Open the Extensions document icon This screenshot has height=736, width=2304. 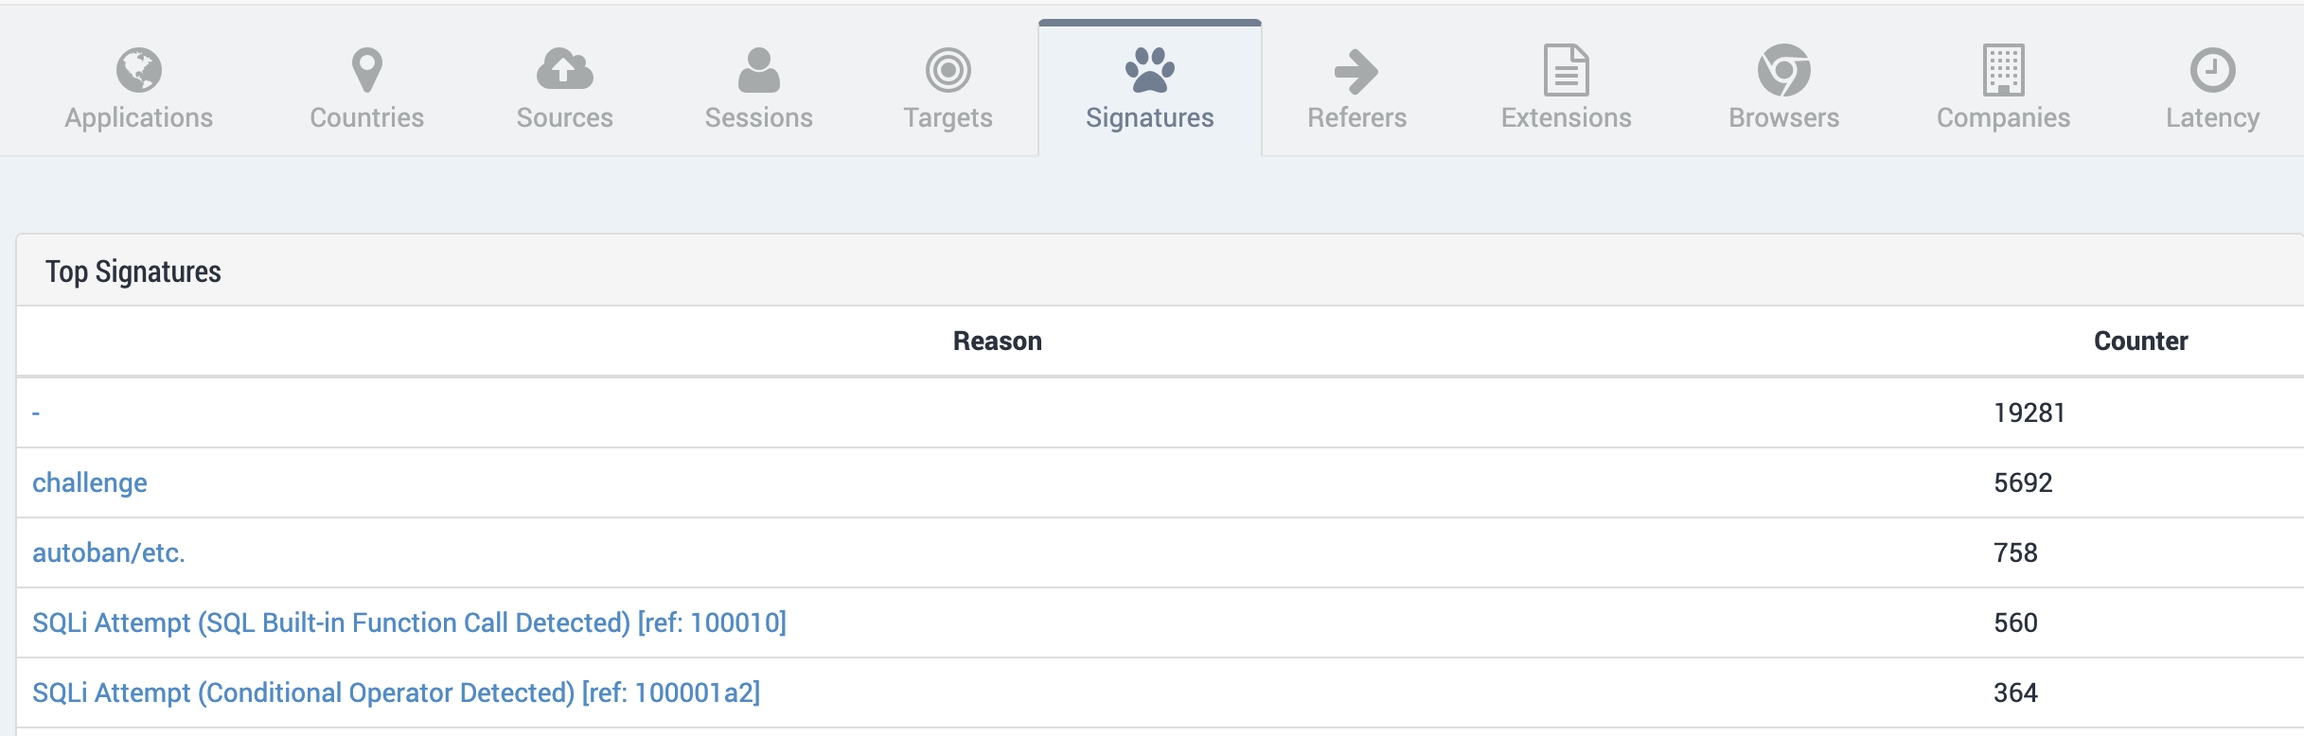1566,70
